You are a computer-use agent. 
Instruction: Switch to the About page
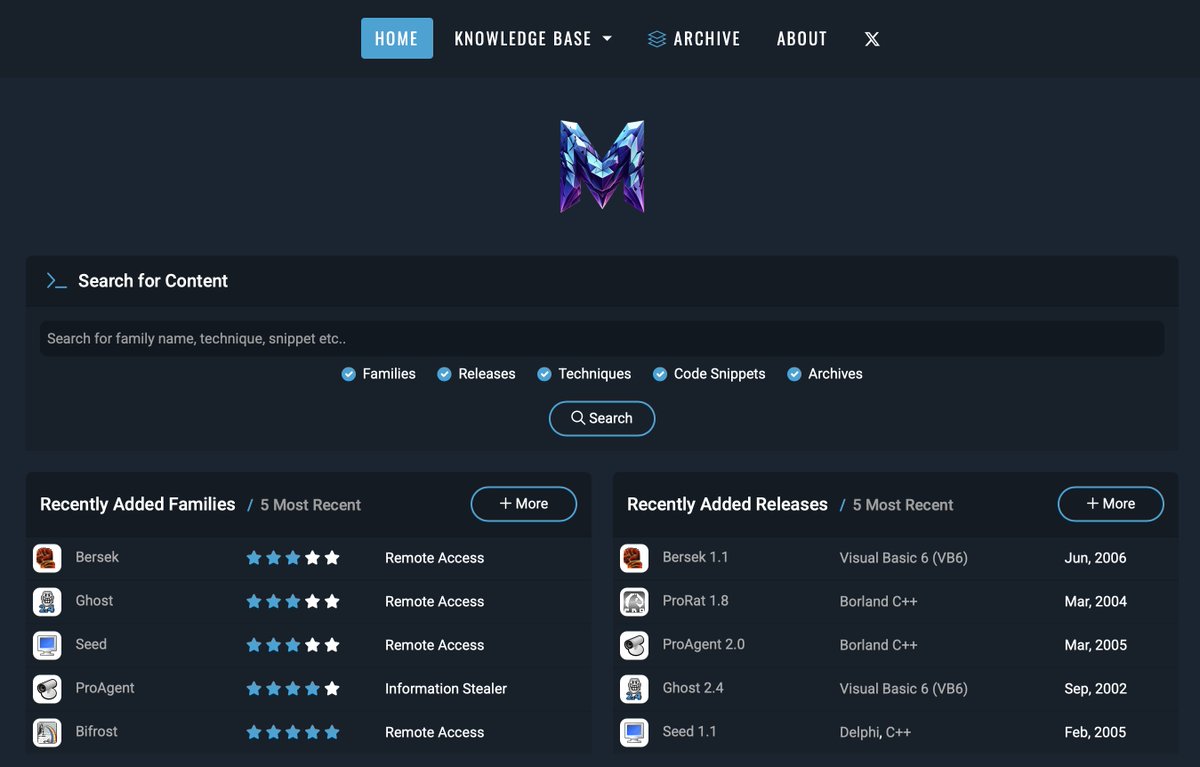click(801, 38)
